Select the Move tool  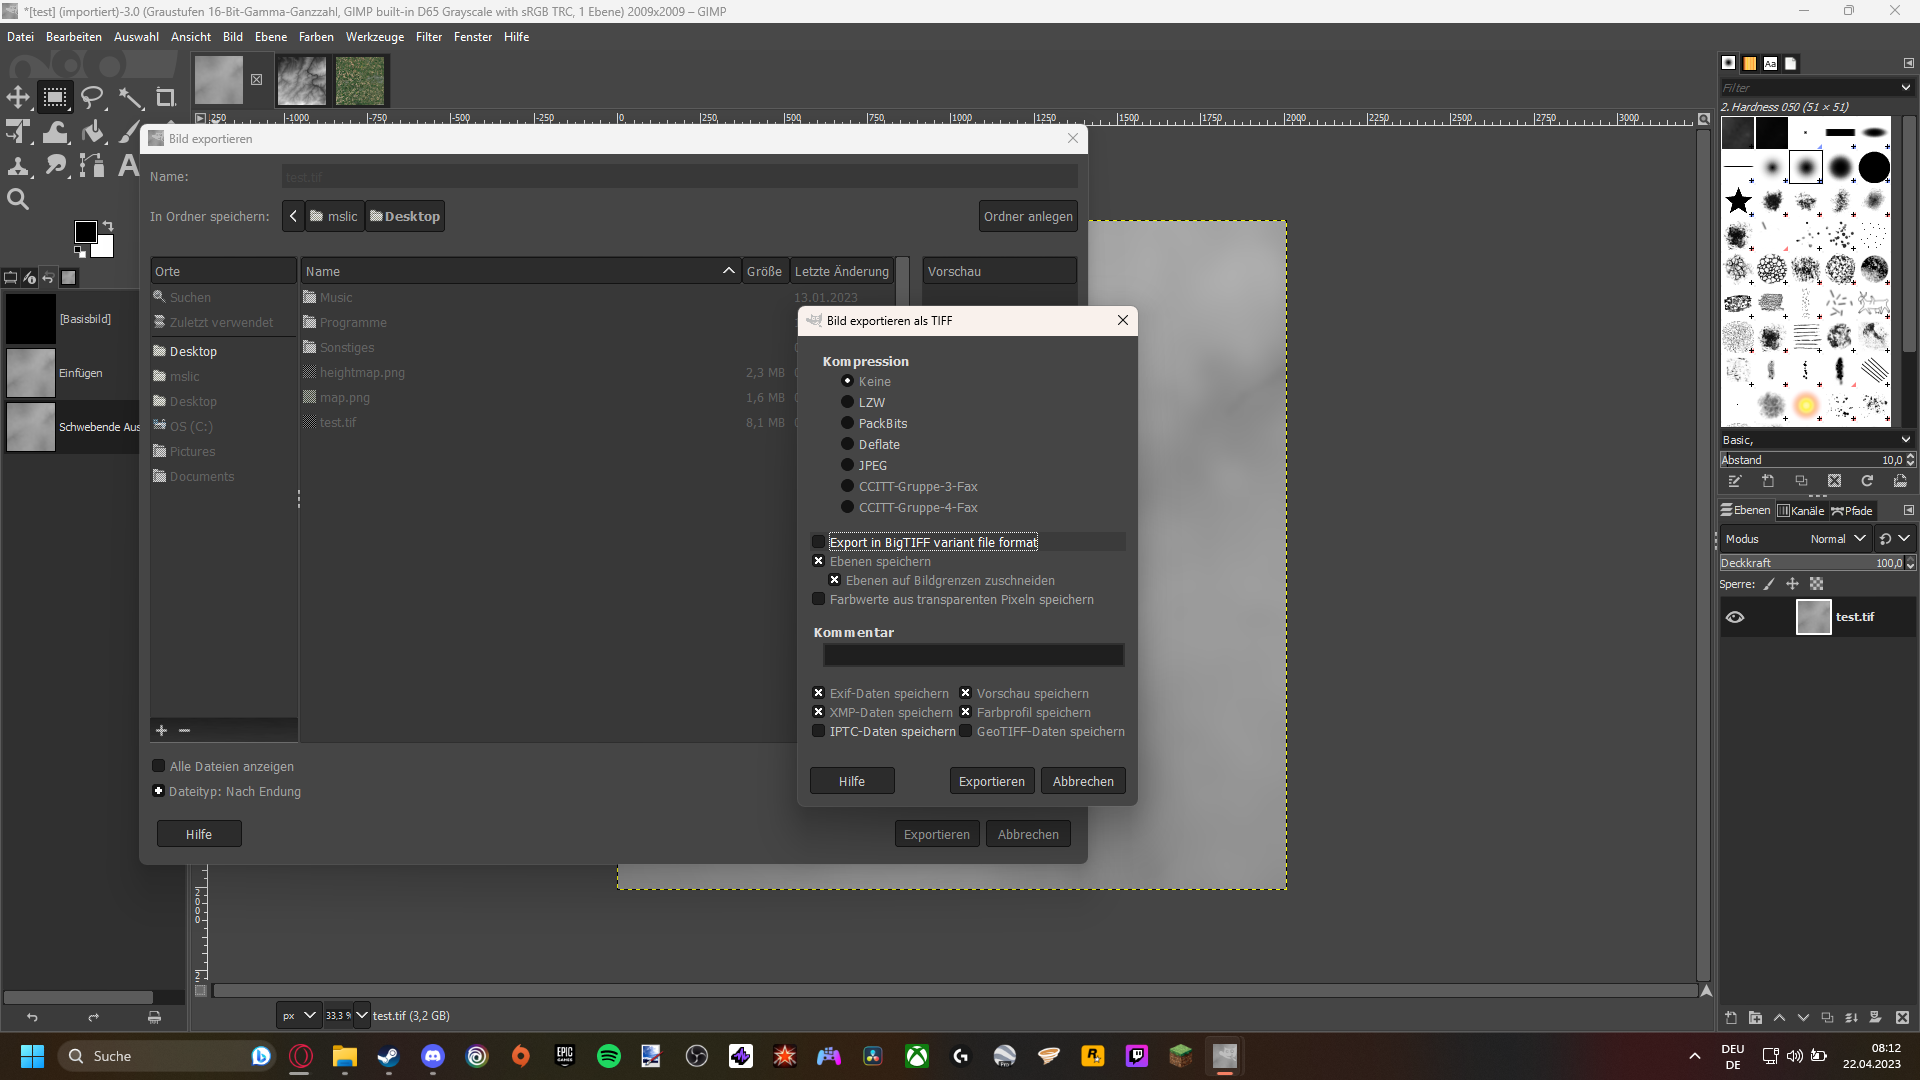18,97
